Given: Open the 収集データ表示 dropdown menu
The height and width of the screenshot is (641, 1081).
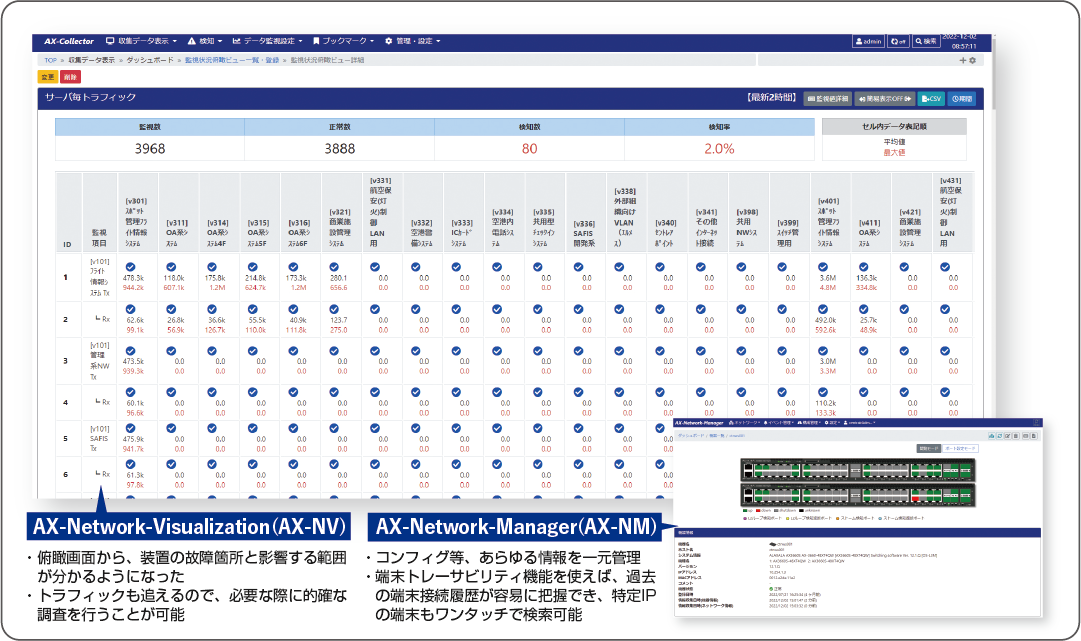Looking at the screenshot, I should [x=141, y=41].
